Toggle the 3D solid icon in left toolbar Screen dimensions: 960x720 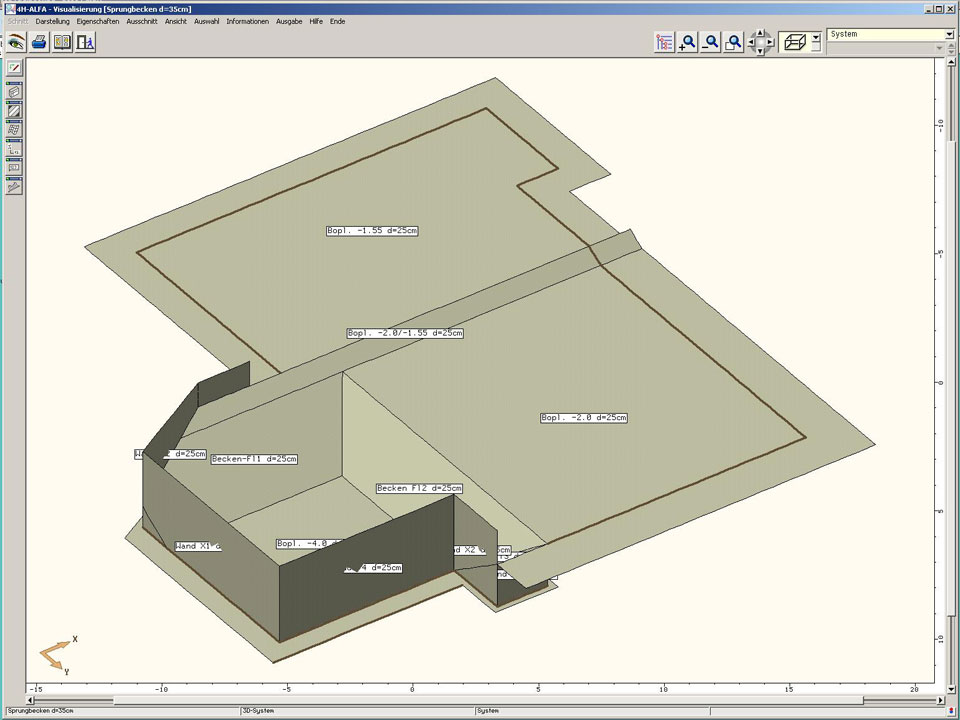click(14, 92)
